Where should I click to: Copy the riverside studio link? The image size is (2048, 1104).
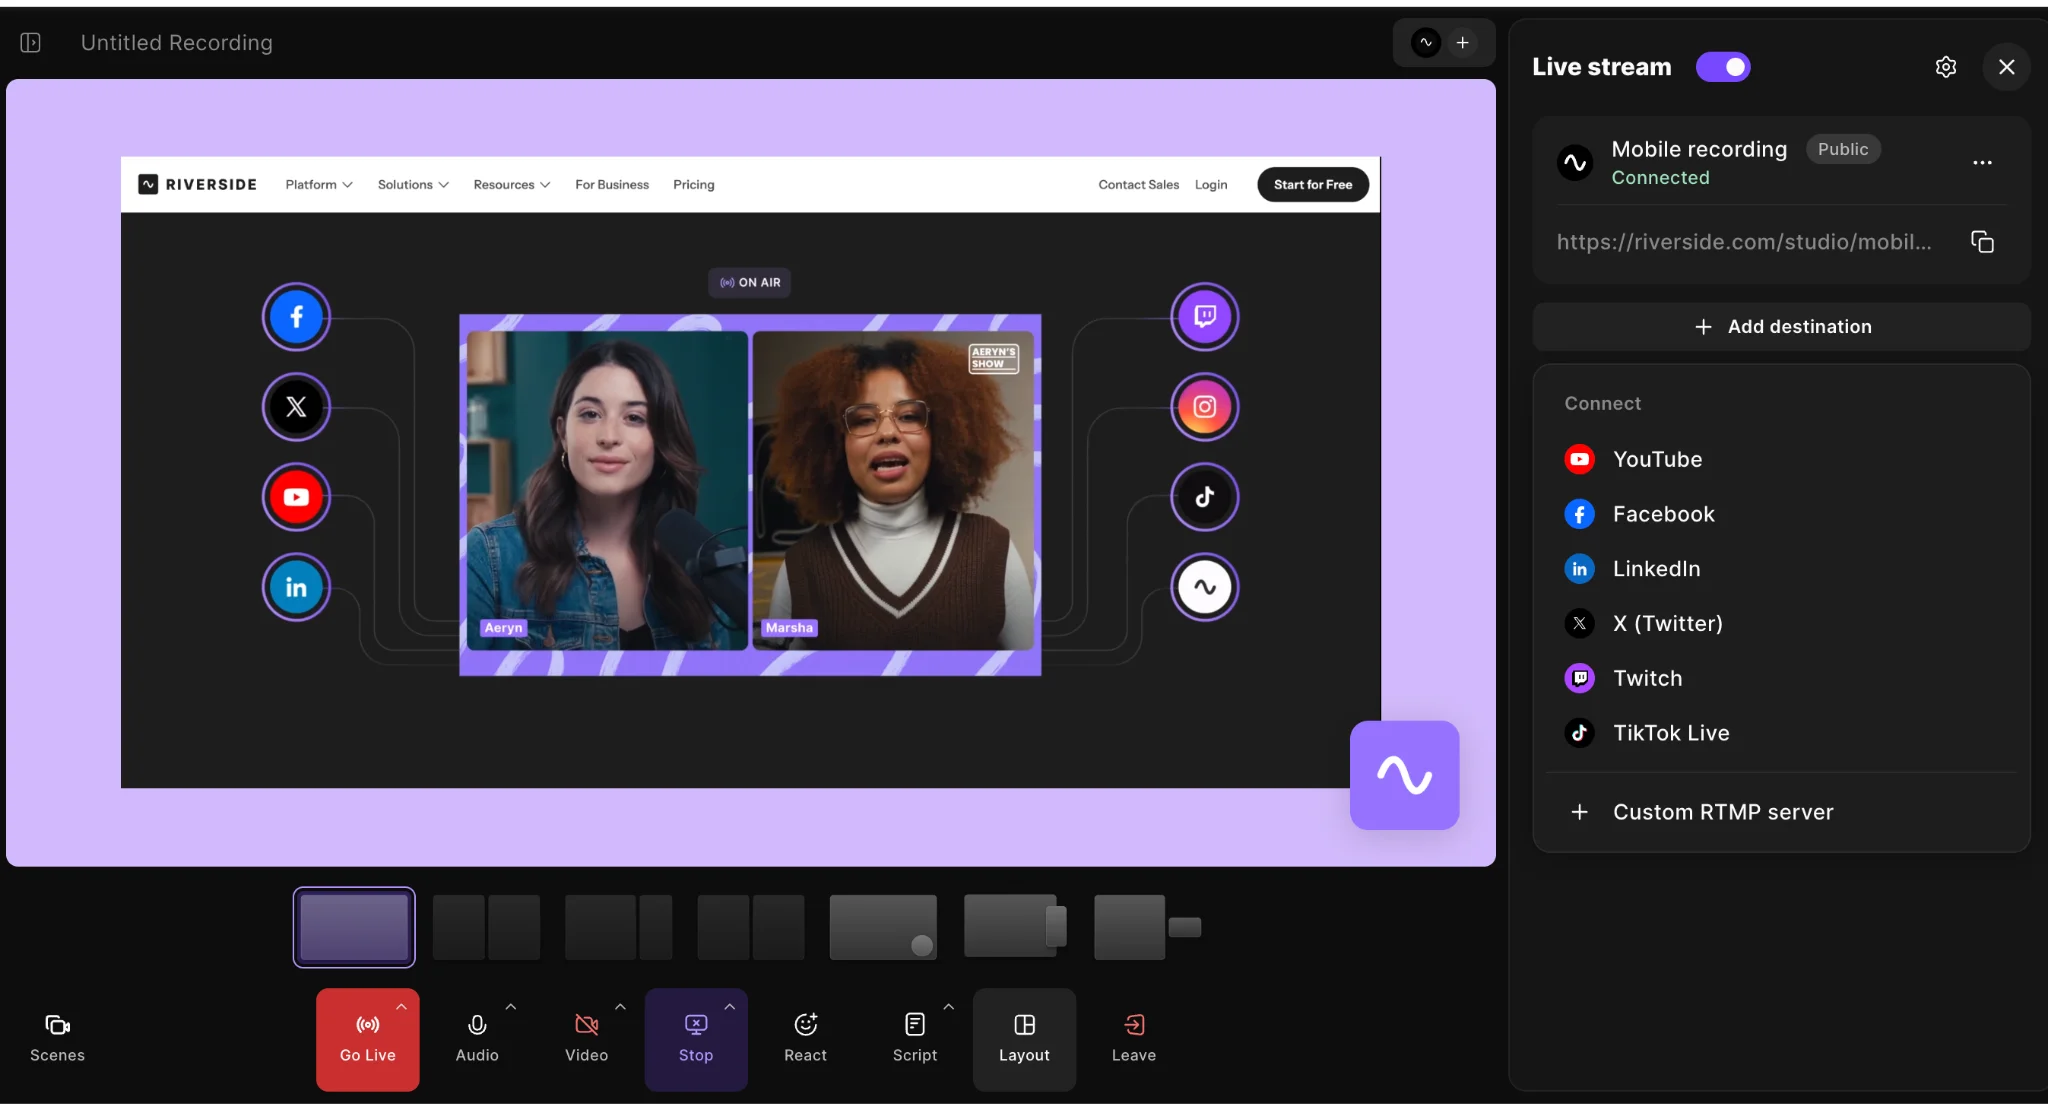click(x=1982, y=242)
